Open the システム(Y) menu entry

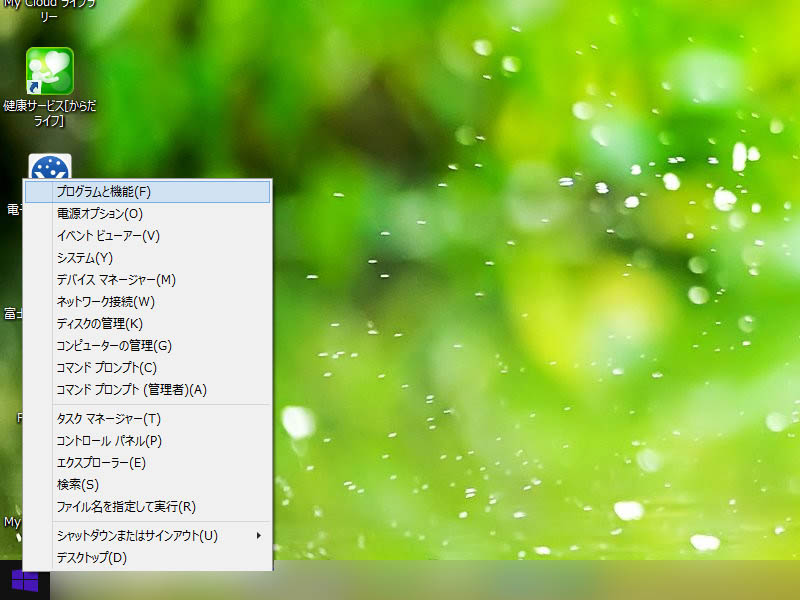(85, 257)
